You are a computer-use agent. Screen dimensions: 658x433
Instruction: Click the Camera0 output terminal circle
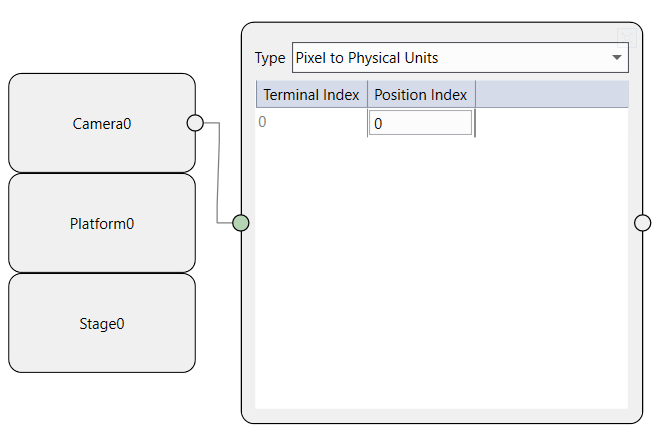click(x=195, y=123)
